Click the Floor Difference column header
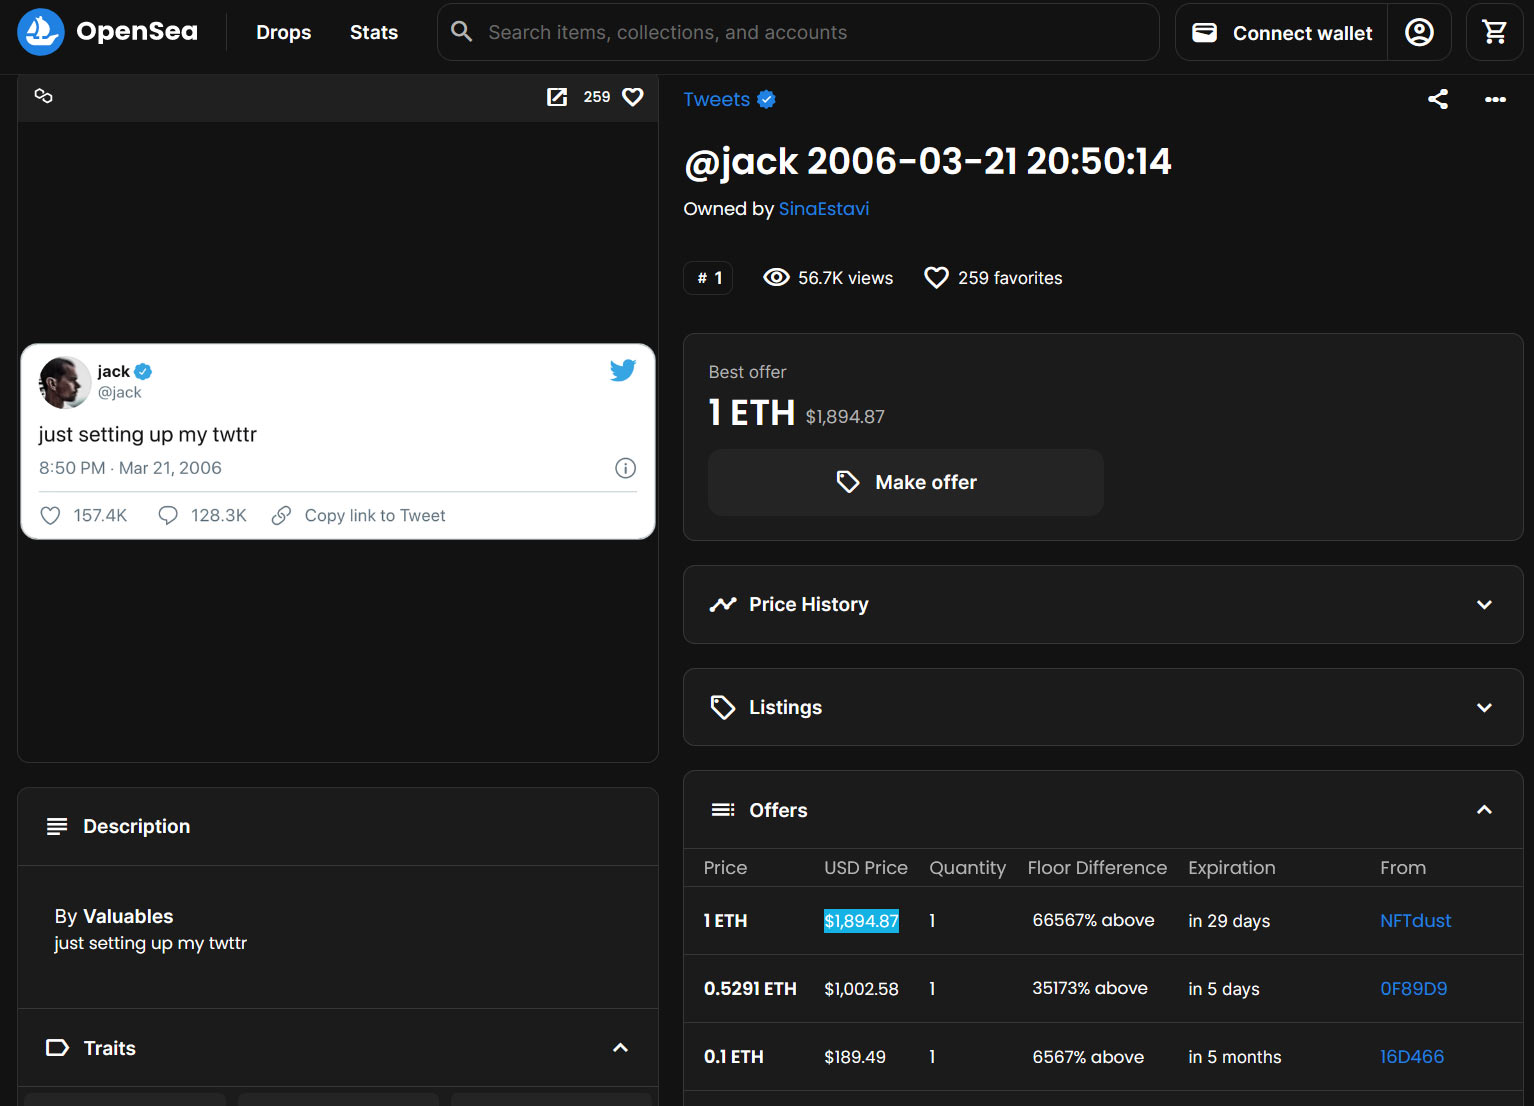The height and width of the screenshot is (1106, 1534). 1097,867
